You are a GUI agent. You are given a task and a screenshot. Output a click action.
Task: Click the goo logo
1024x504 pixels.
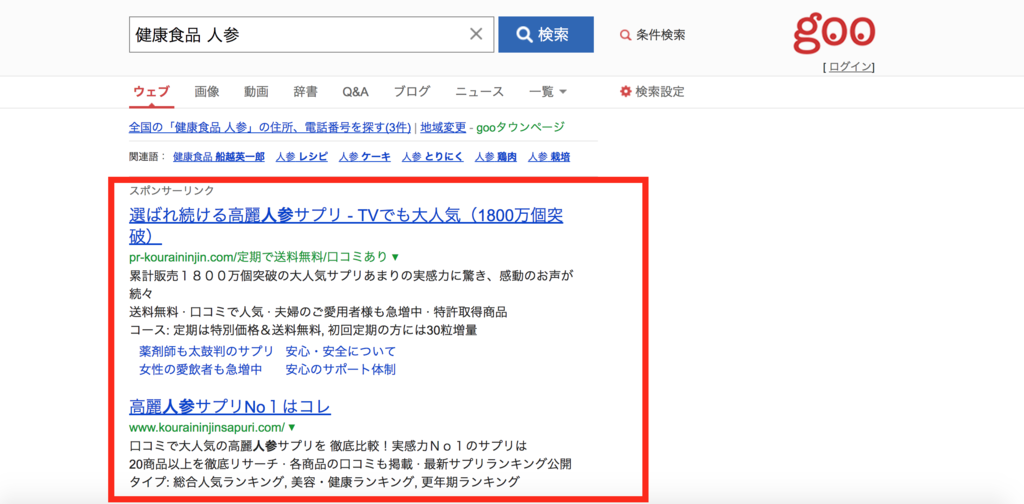tap(835, 34)
